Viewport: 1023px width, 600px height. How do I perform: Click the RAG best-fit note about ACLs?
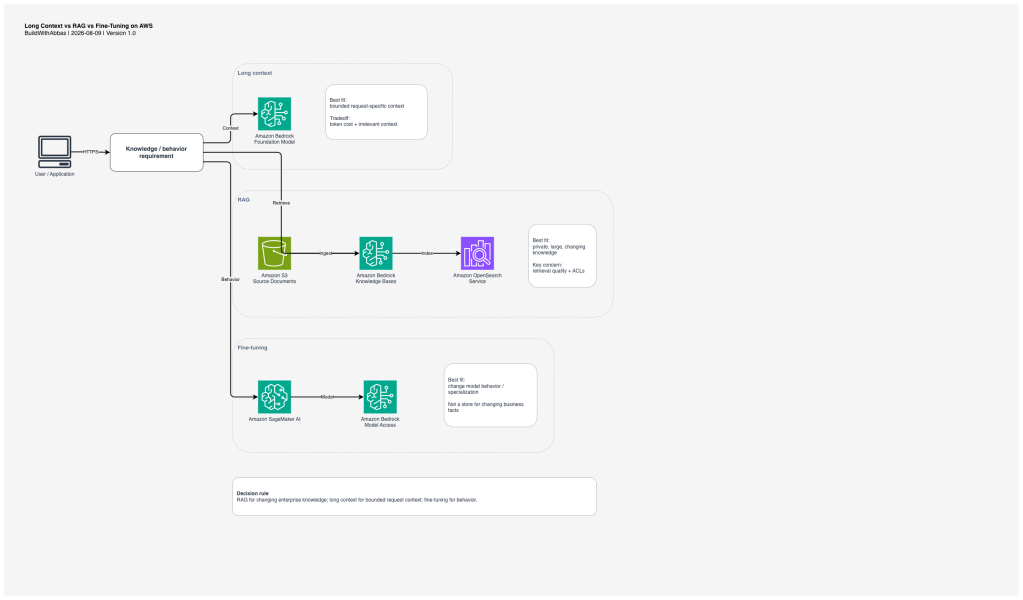coord(562,256)
